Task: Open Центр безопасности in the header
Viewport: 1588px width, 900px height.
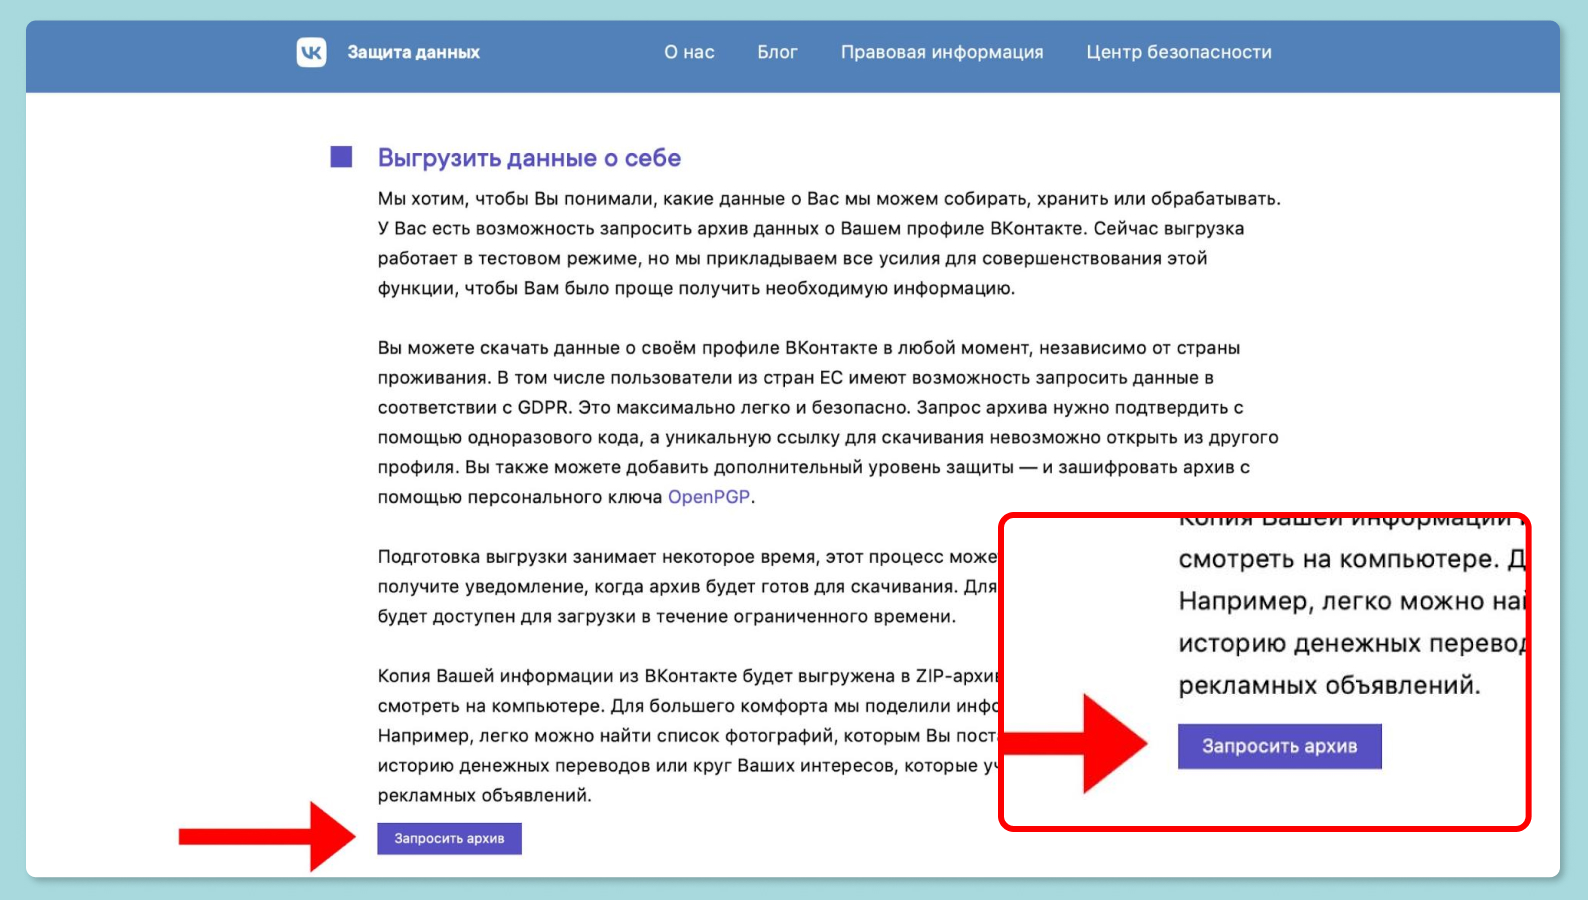Action: [x=1179, y=52]
